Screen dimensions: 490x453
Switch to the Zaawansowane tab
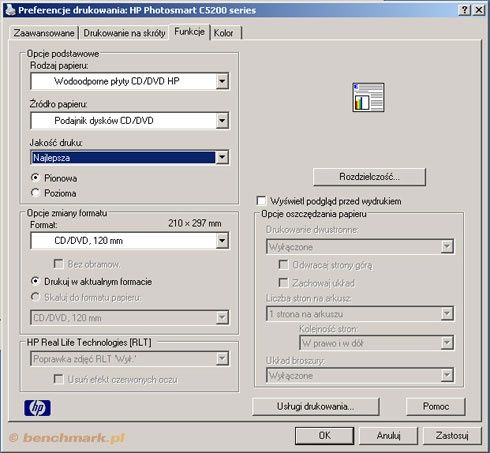pyautogui.click(x=44, y=33)
